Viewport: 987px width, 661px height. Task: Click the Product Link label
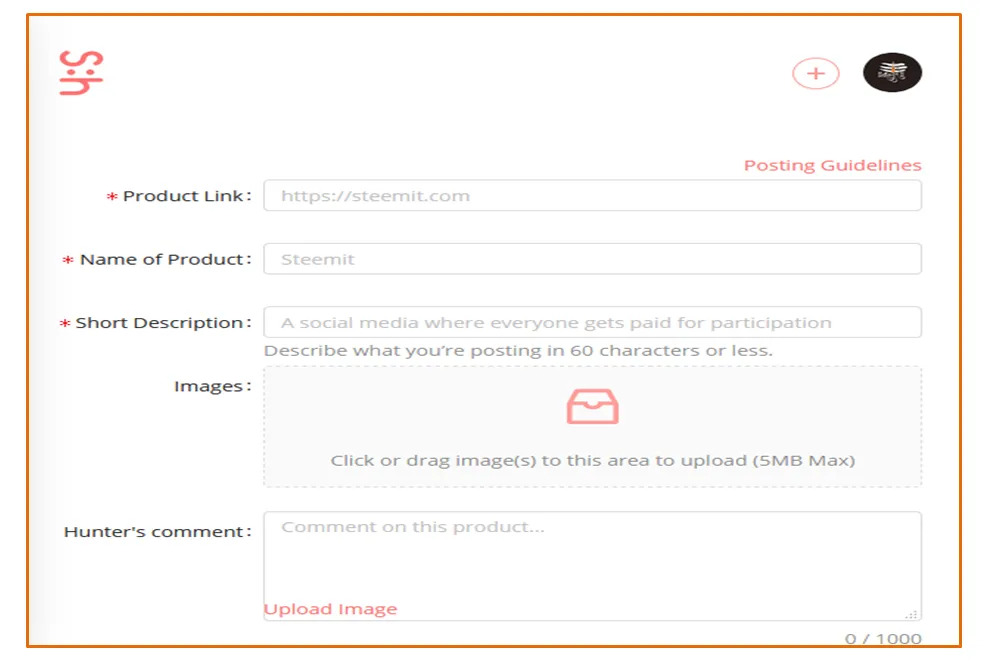tap(185, 196)
